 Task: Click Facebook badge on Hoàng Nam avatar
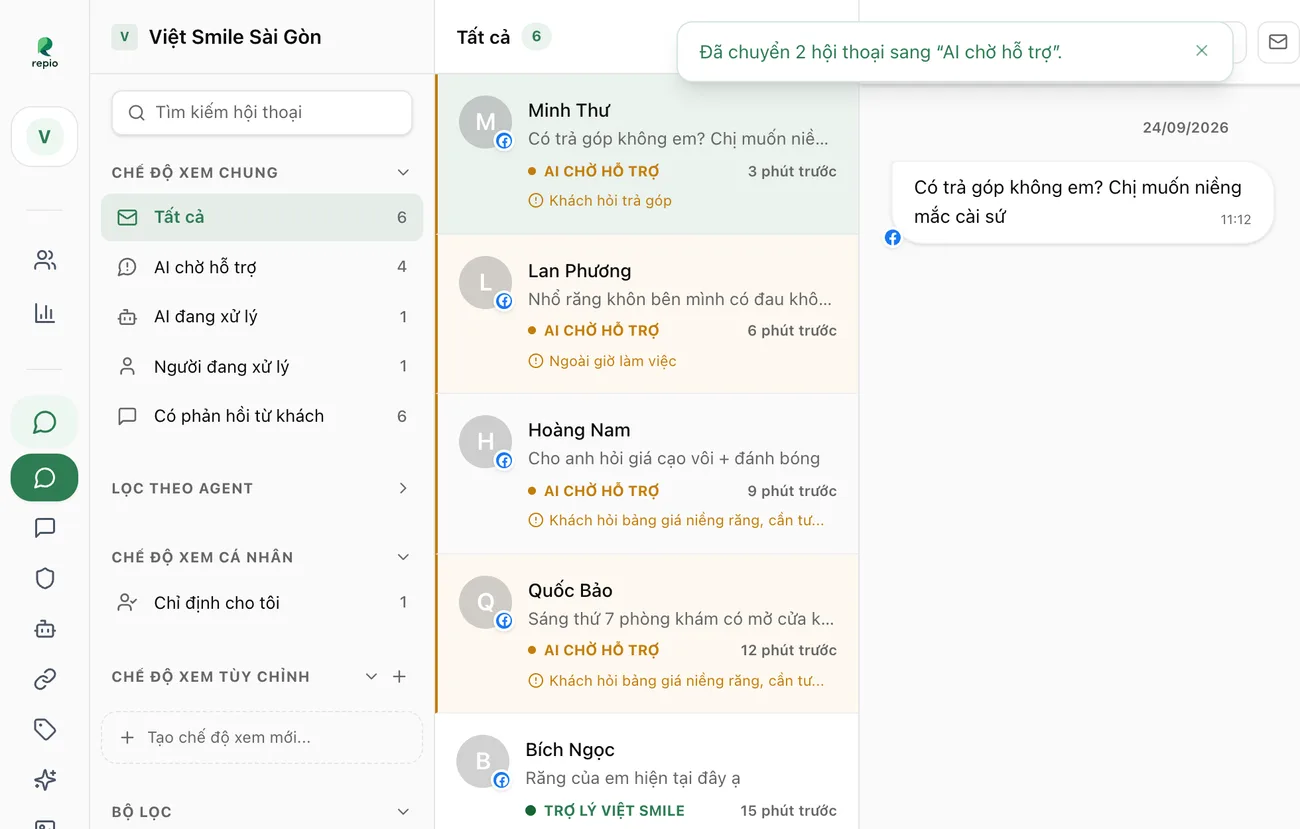tap(504, 461)
